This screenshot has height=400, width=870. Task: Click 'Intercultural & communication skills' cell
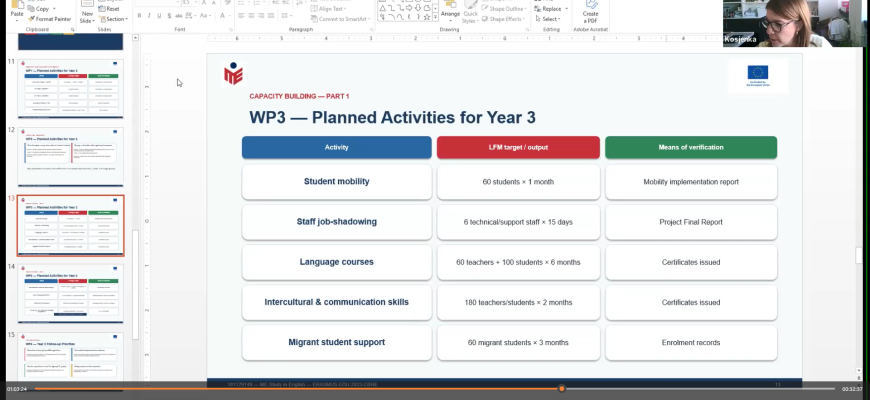coord(337,302)
